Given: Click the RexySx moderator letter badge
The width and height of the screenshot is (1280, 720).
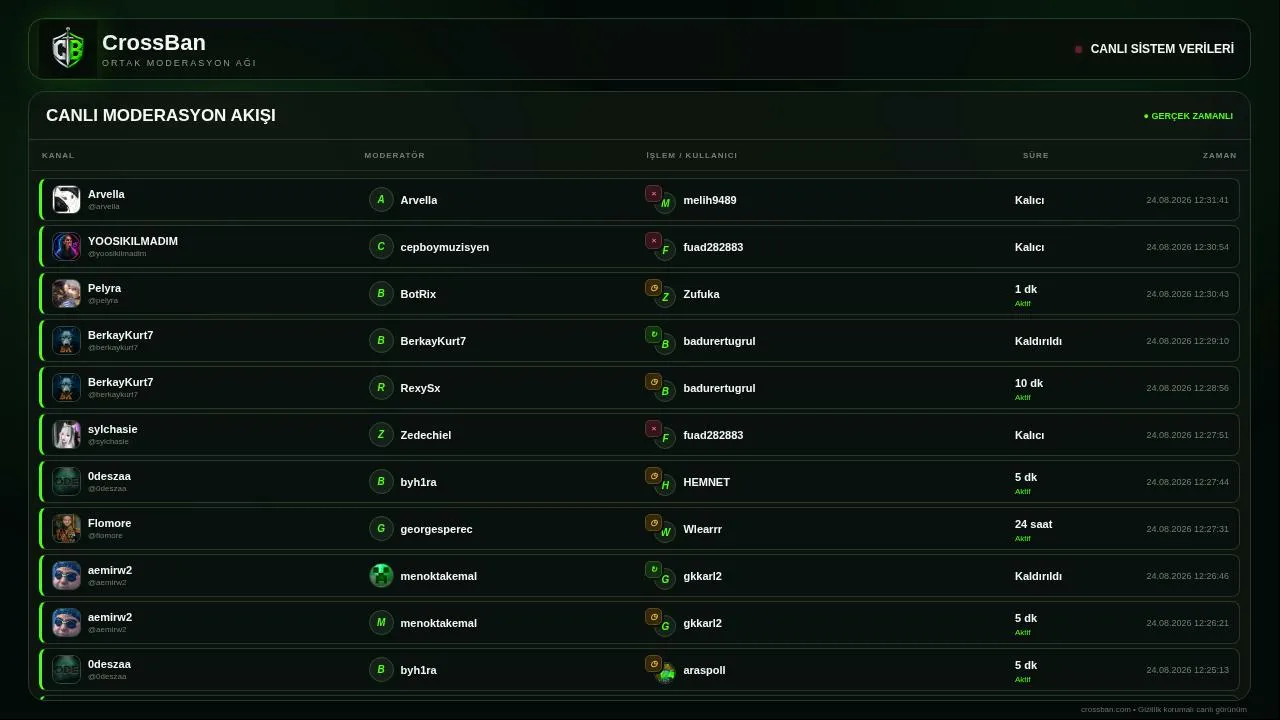Looking at the screenshot, I should (x=381, y=387).
